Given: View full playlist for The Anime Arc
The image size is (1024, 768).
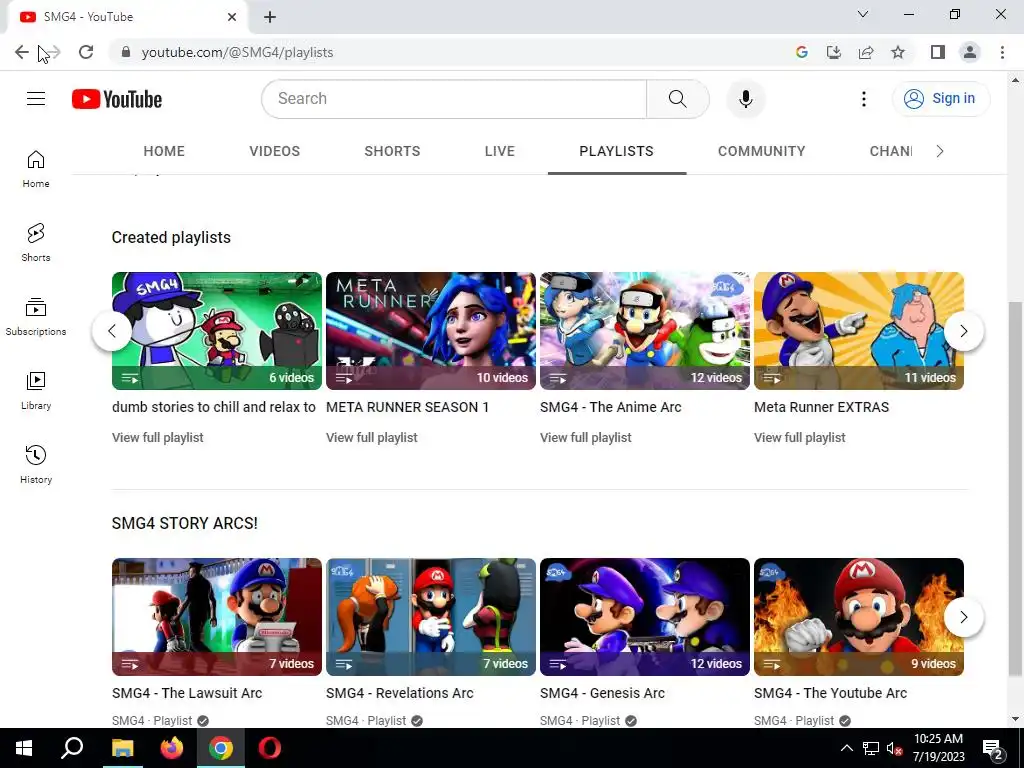Looking at the screenshot, I should (586, 438).
